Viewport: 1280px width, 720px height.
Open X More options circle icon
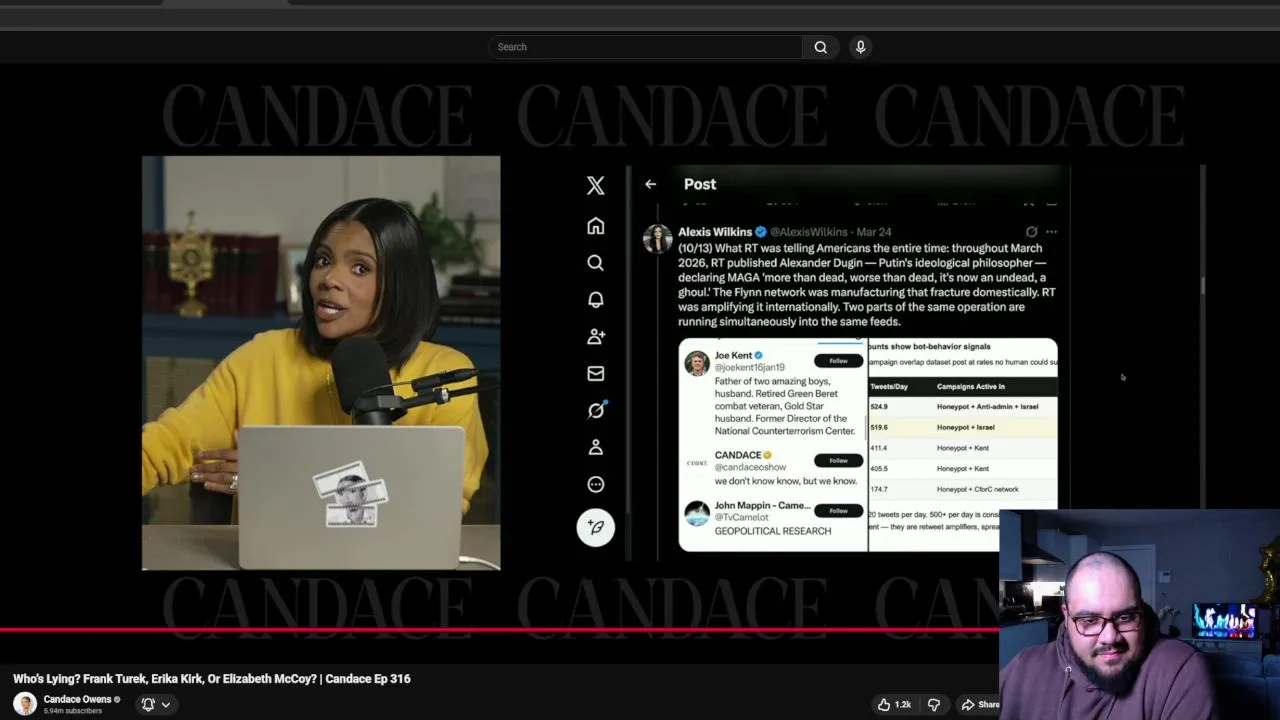[x=596, y=484]
